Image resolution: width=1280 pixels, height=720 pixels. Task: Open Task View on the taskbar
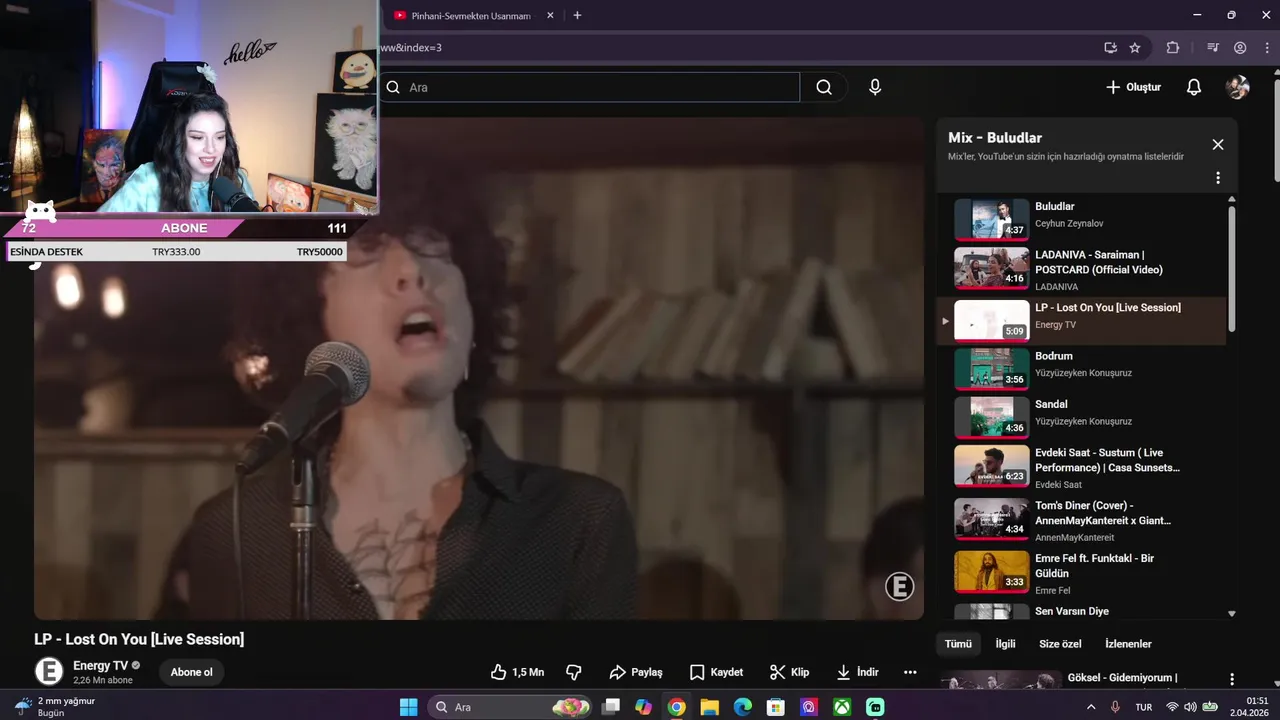point(610,707)
